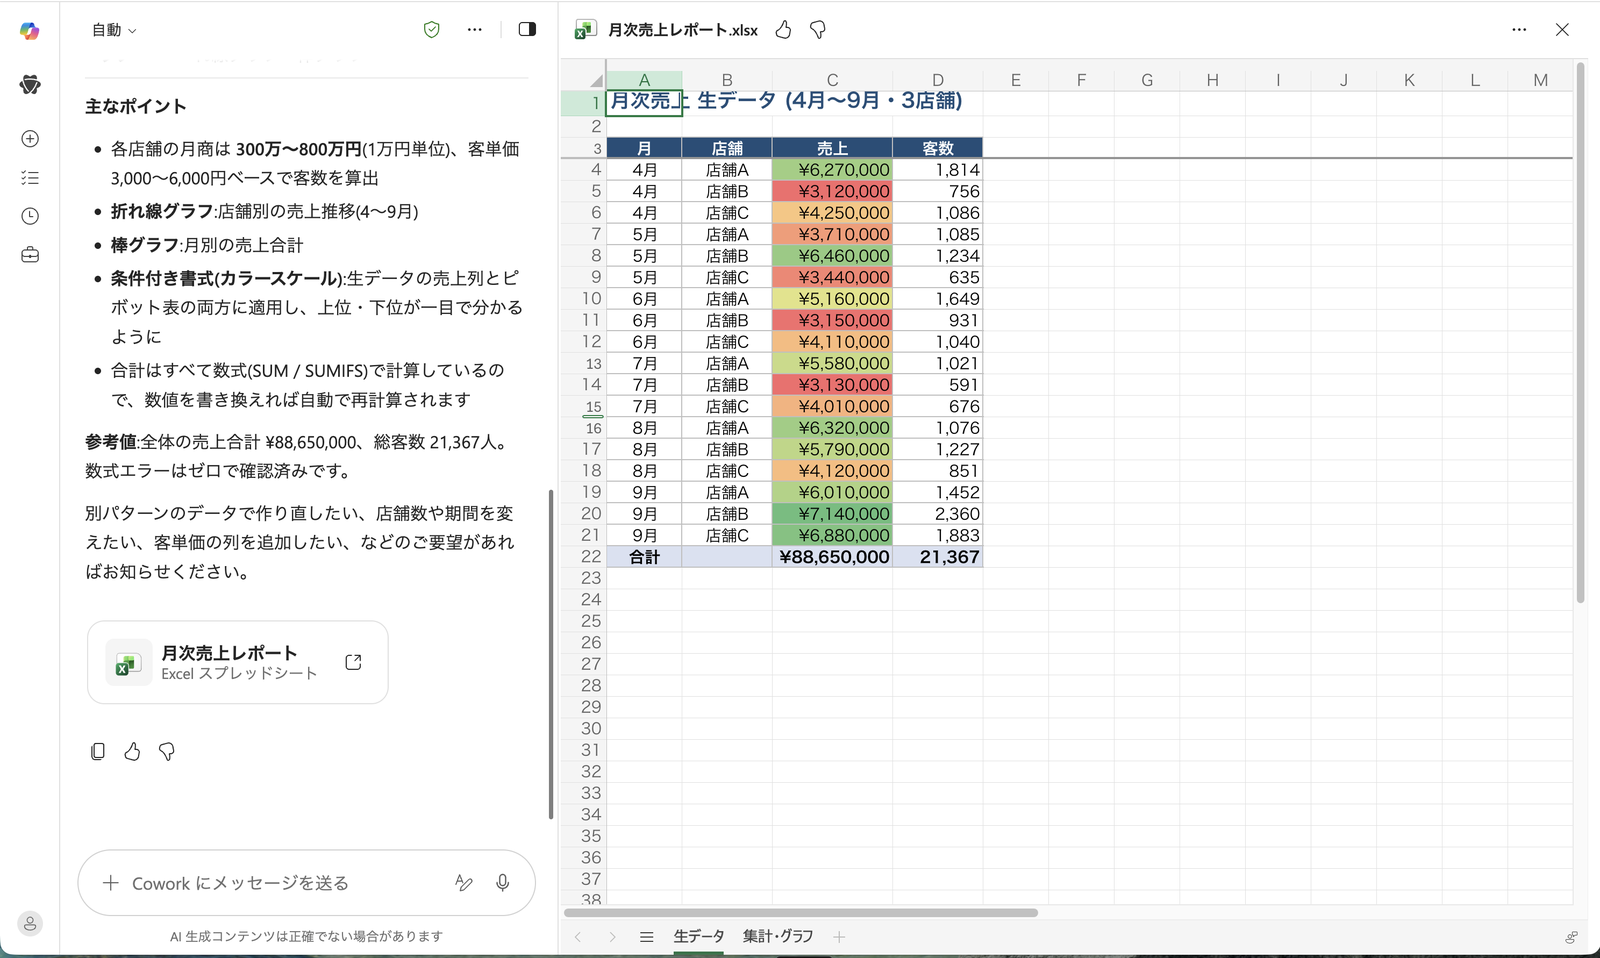Expand the 自動 mode dropdown

pos(114,30)
